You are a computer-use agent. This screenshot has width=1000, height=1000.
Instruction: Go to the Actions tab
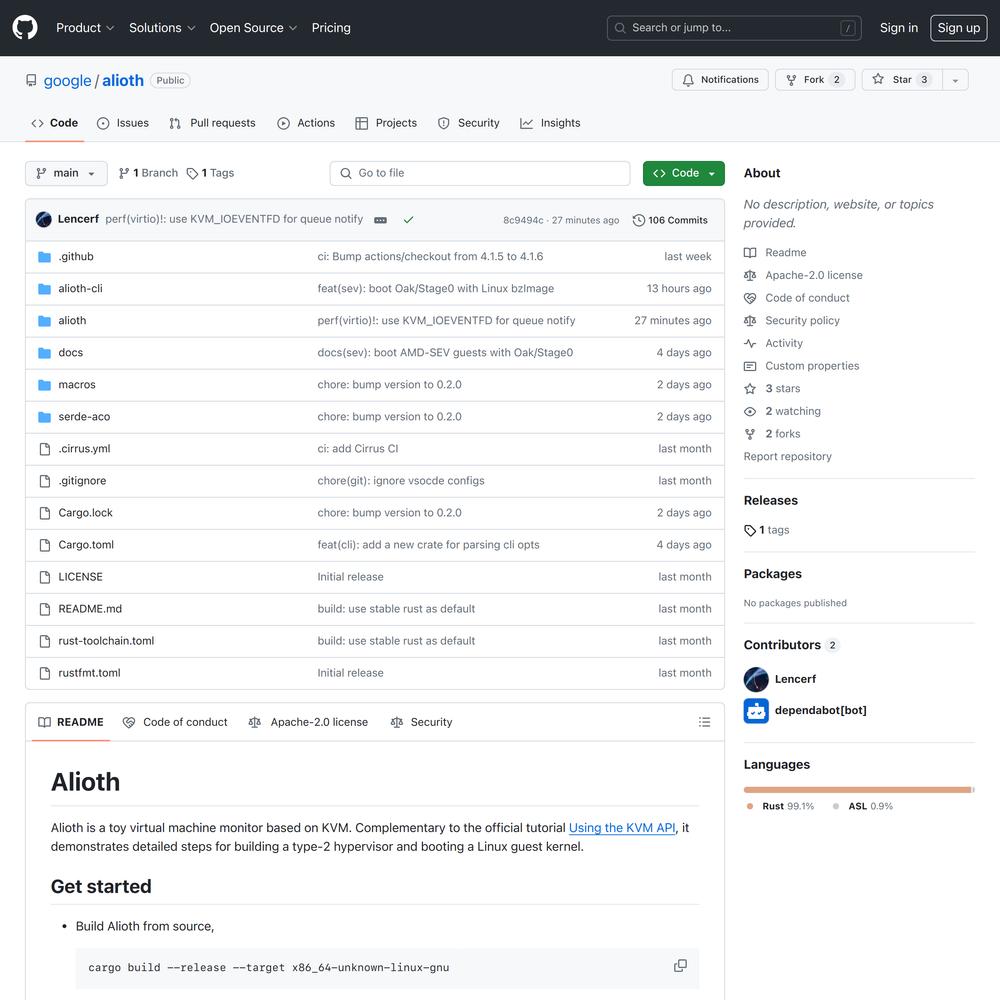pyautogui.click(x=306, y=123)
